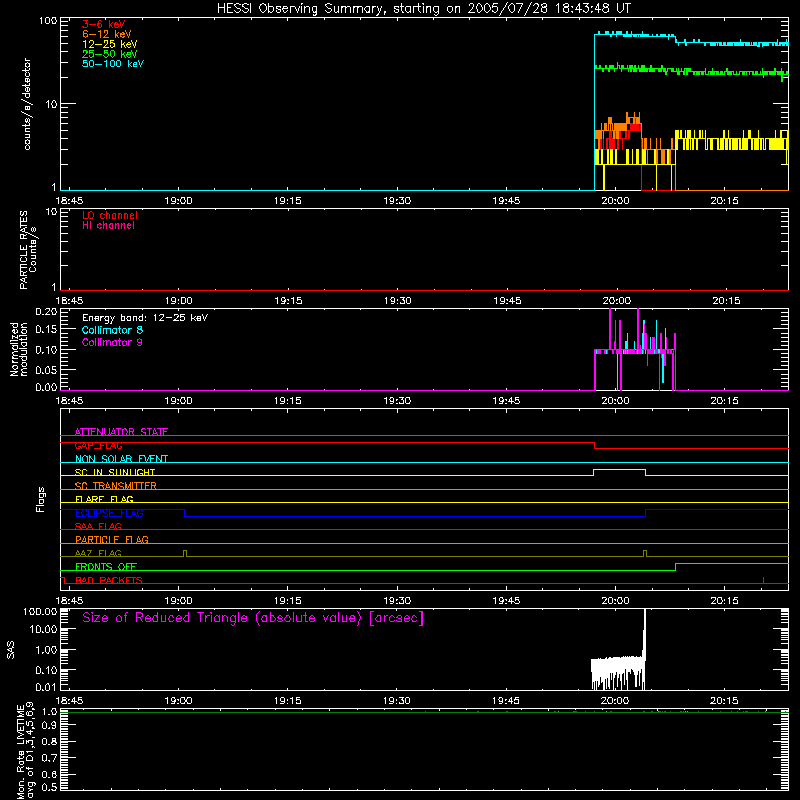Click the 100.00 tick on the SAS axis
The height and width of the screenshot is (800, 800).
[x=40, y=612]
